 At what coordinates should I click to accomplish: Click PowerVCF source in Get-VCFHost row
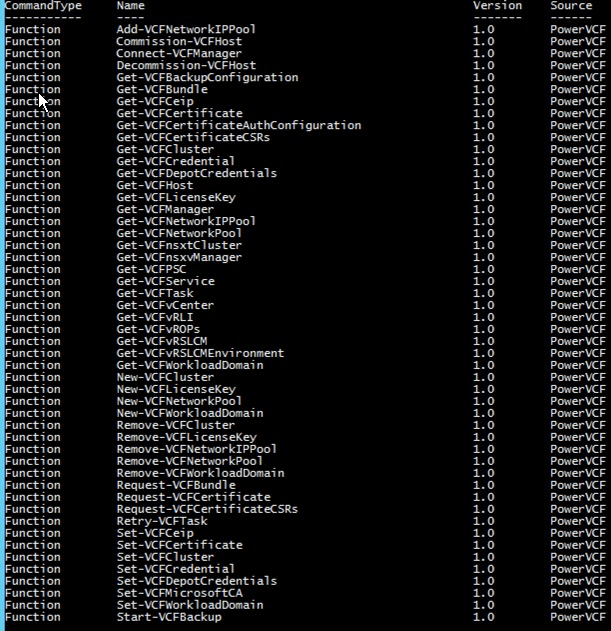pyautogui.click(x=577, y=185)
